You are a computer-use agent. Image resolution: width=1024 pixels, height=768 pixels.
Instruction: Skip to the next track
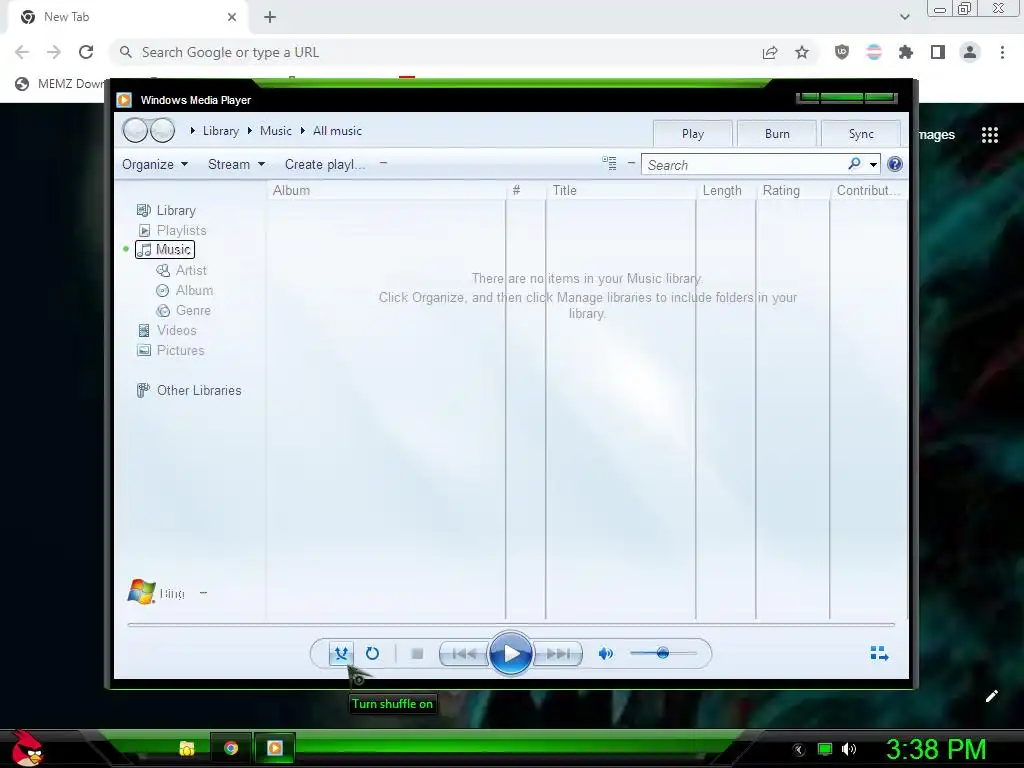point(558,653)
